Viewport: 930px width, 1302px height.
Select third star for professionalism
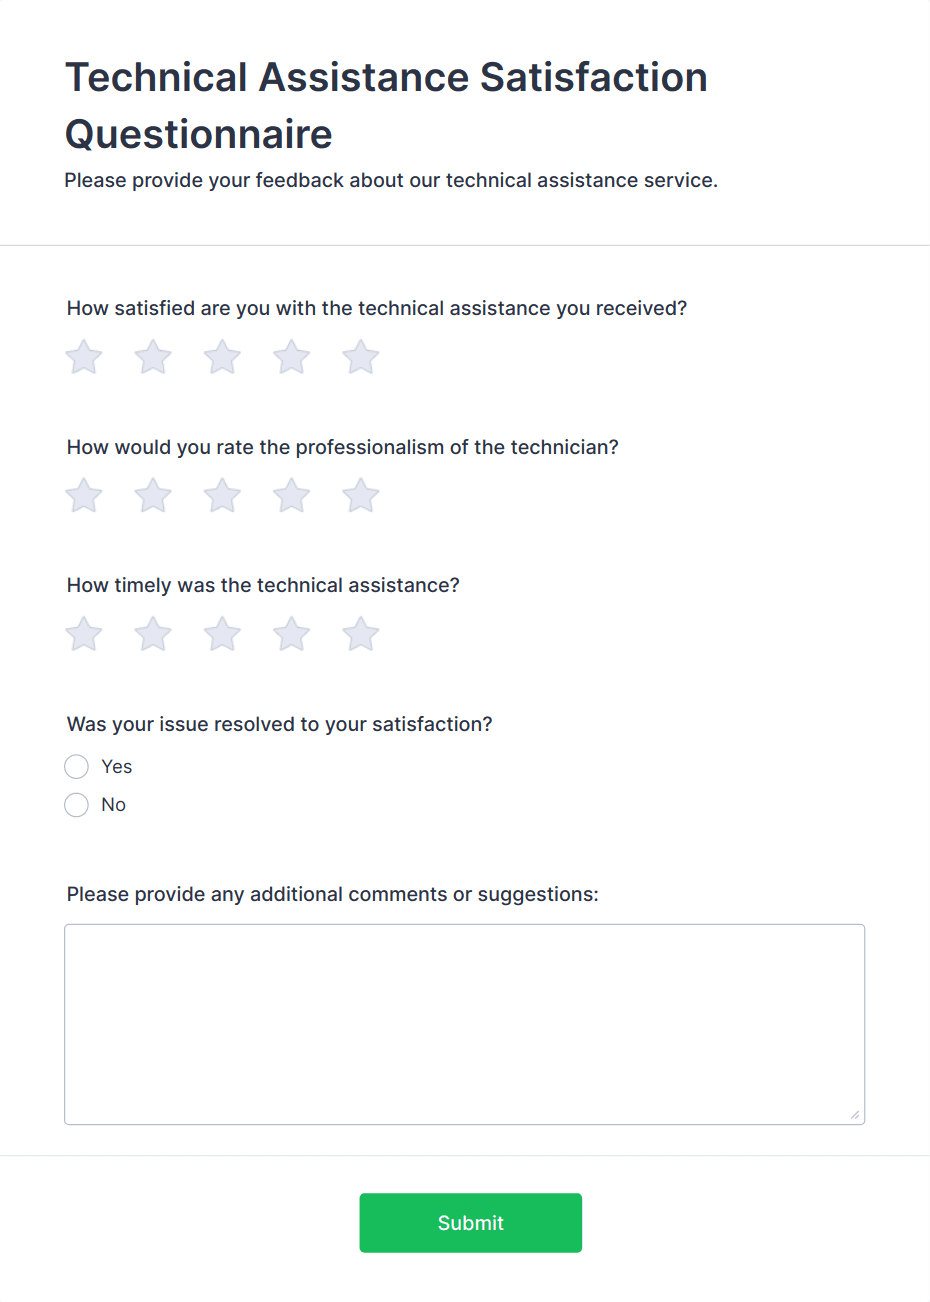click(x=222, y=495)
